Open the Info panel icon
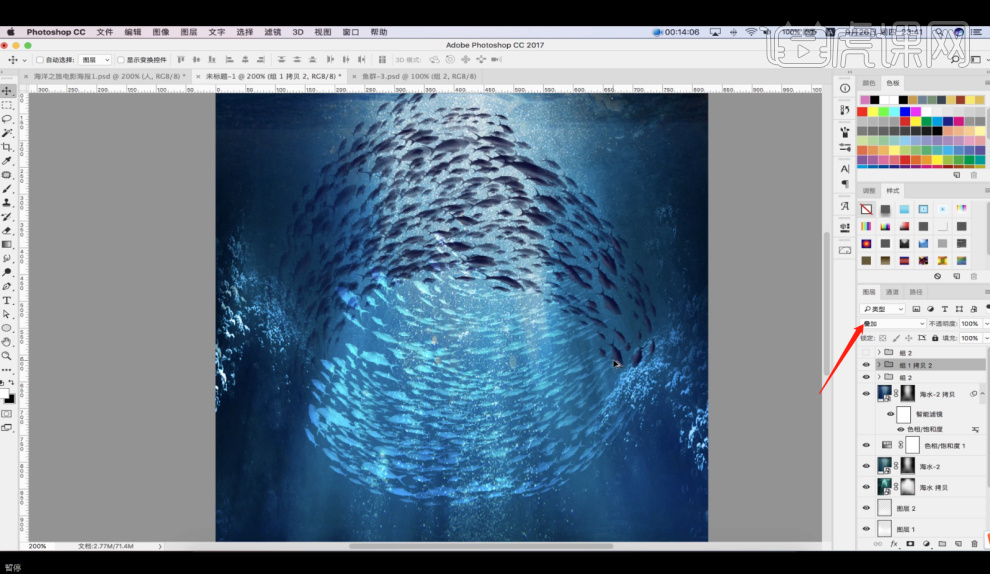This screenshot has width=990, height=574. (845, 88)
